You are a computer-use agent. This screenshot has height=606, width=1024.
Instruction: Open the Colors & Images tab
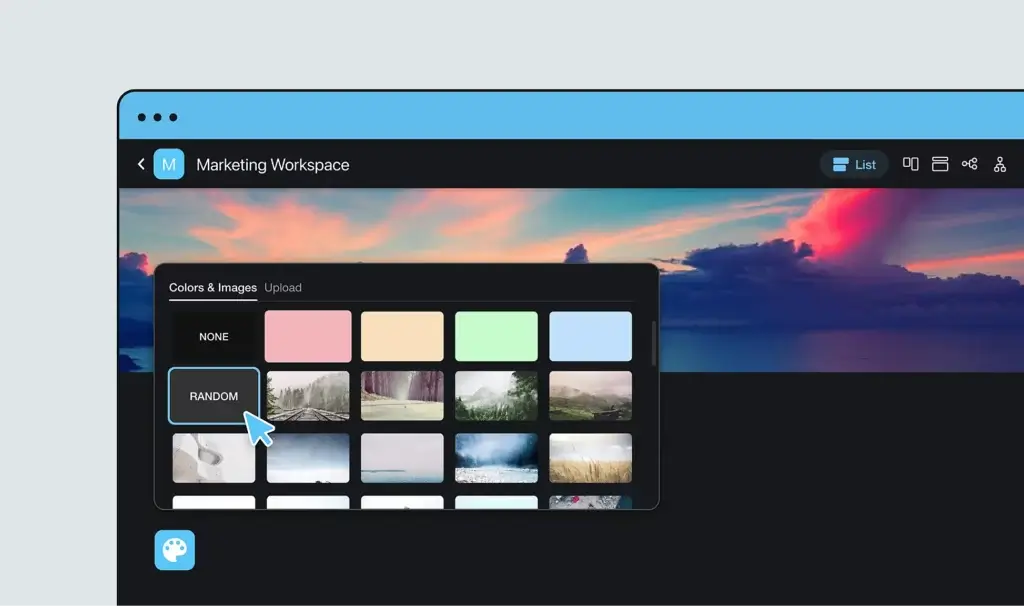(x=213, y=288)
